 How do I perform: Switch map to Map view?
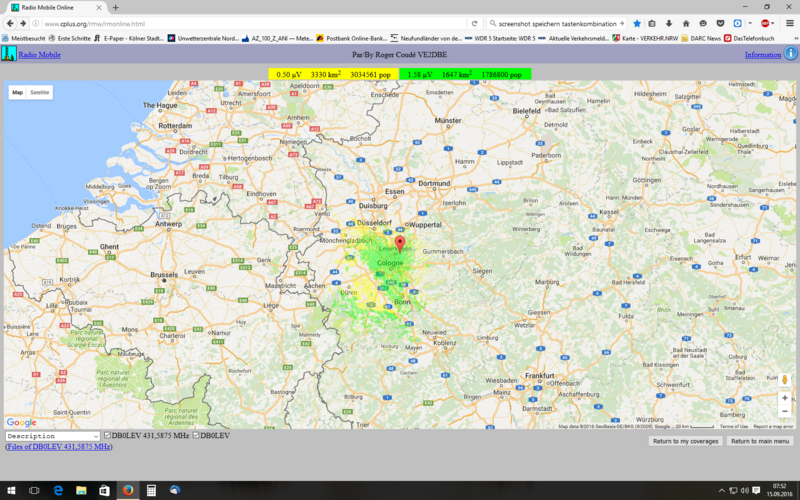[x=18, y=92]
